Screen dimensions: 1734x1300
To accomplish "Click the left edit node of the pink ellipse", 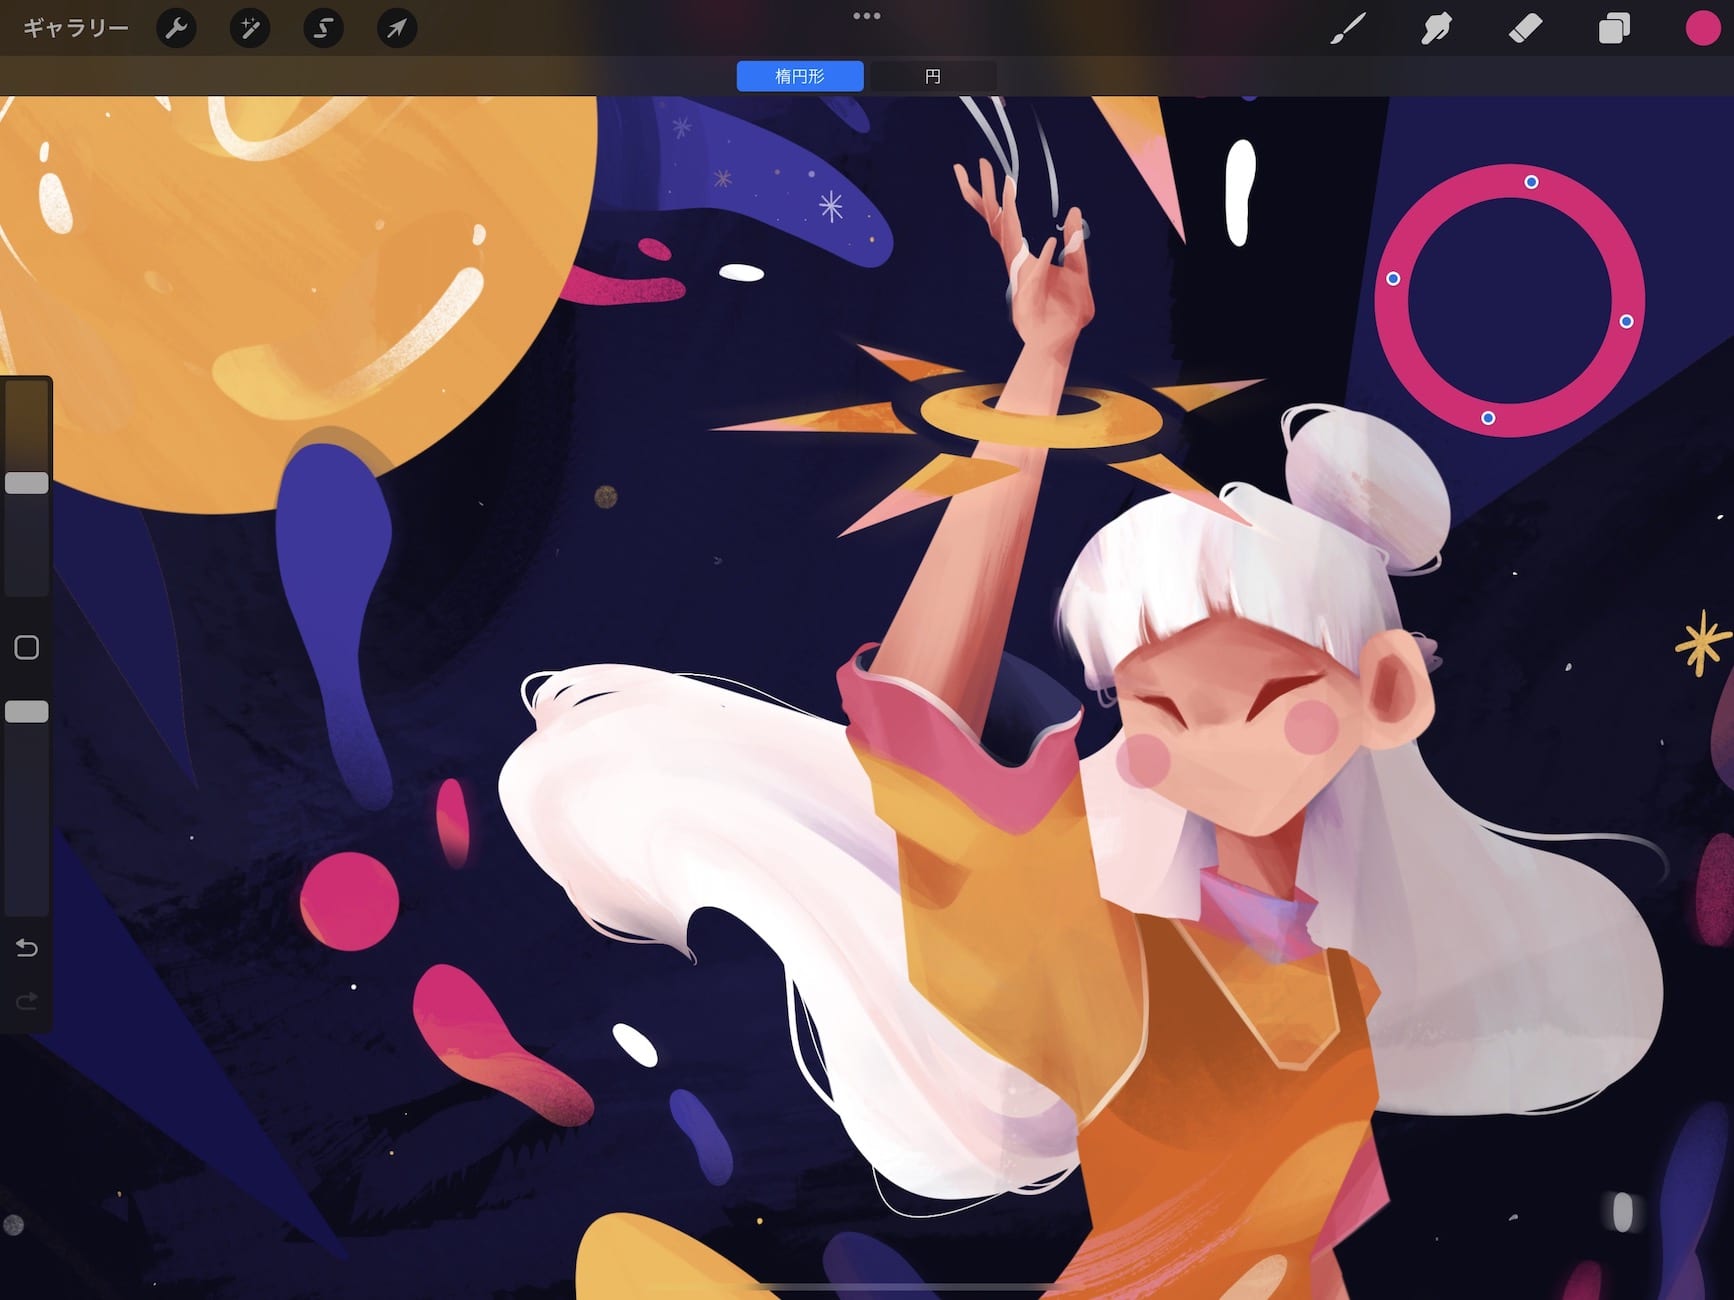I will [x=1393, y=279].
